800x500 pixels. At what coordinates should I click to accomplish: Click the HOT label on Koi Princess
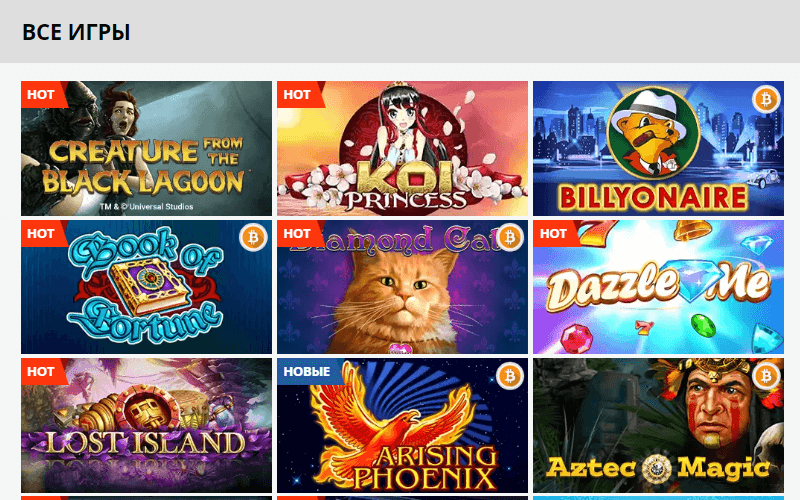[x=300, y=94]
